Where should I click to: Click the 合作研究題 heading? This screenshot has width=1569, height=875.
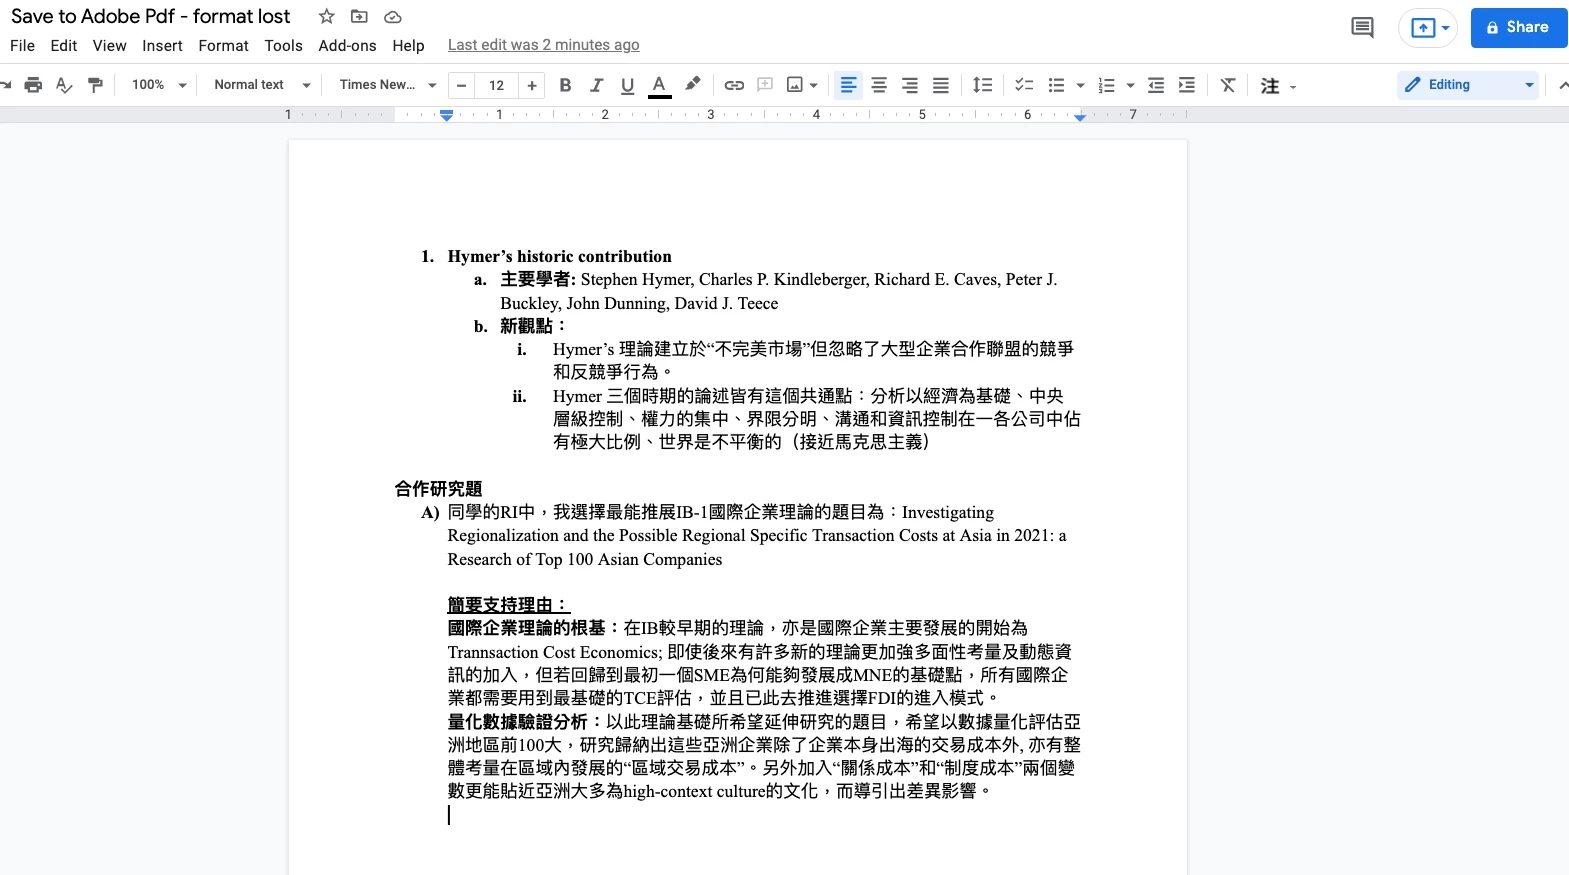[x=438, y=489]
